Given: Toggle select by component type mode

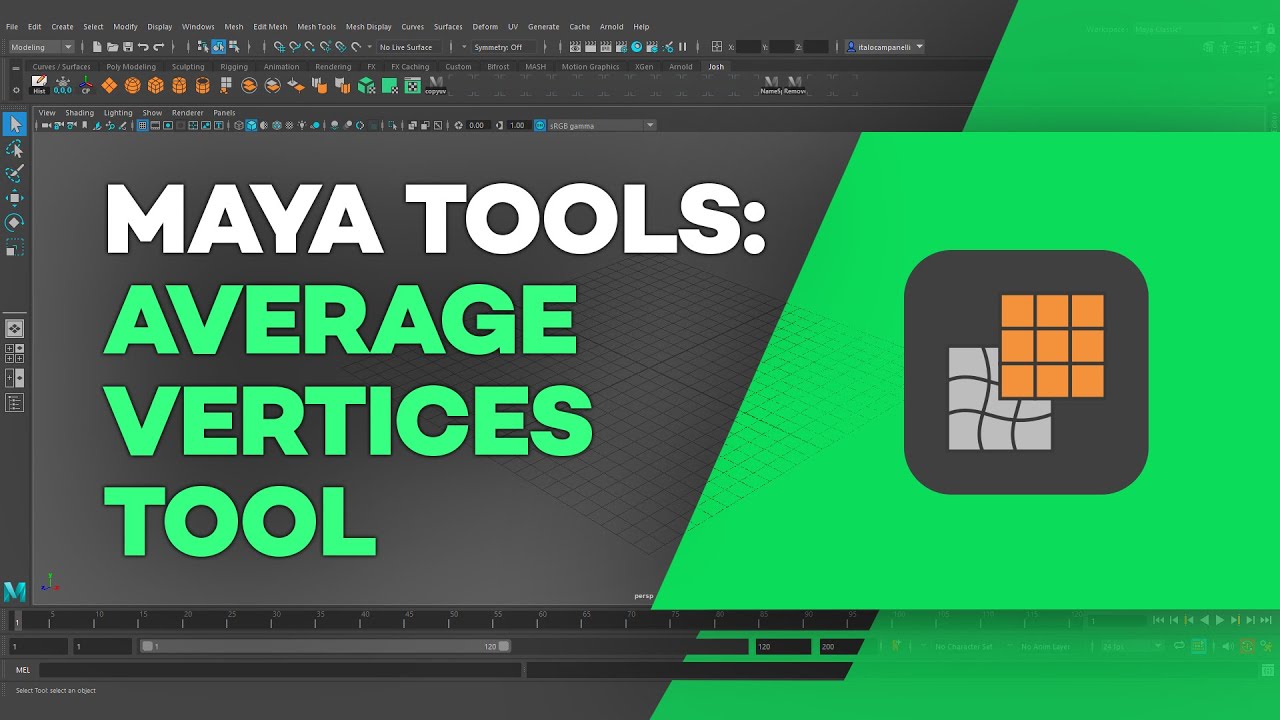Looking at the screenshot, I should 233,47.
